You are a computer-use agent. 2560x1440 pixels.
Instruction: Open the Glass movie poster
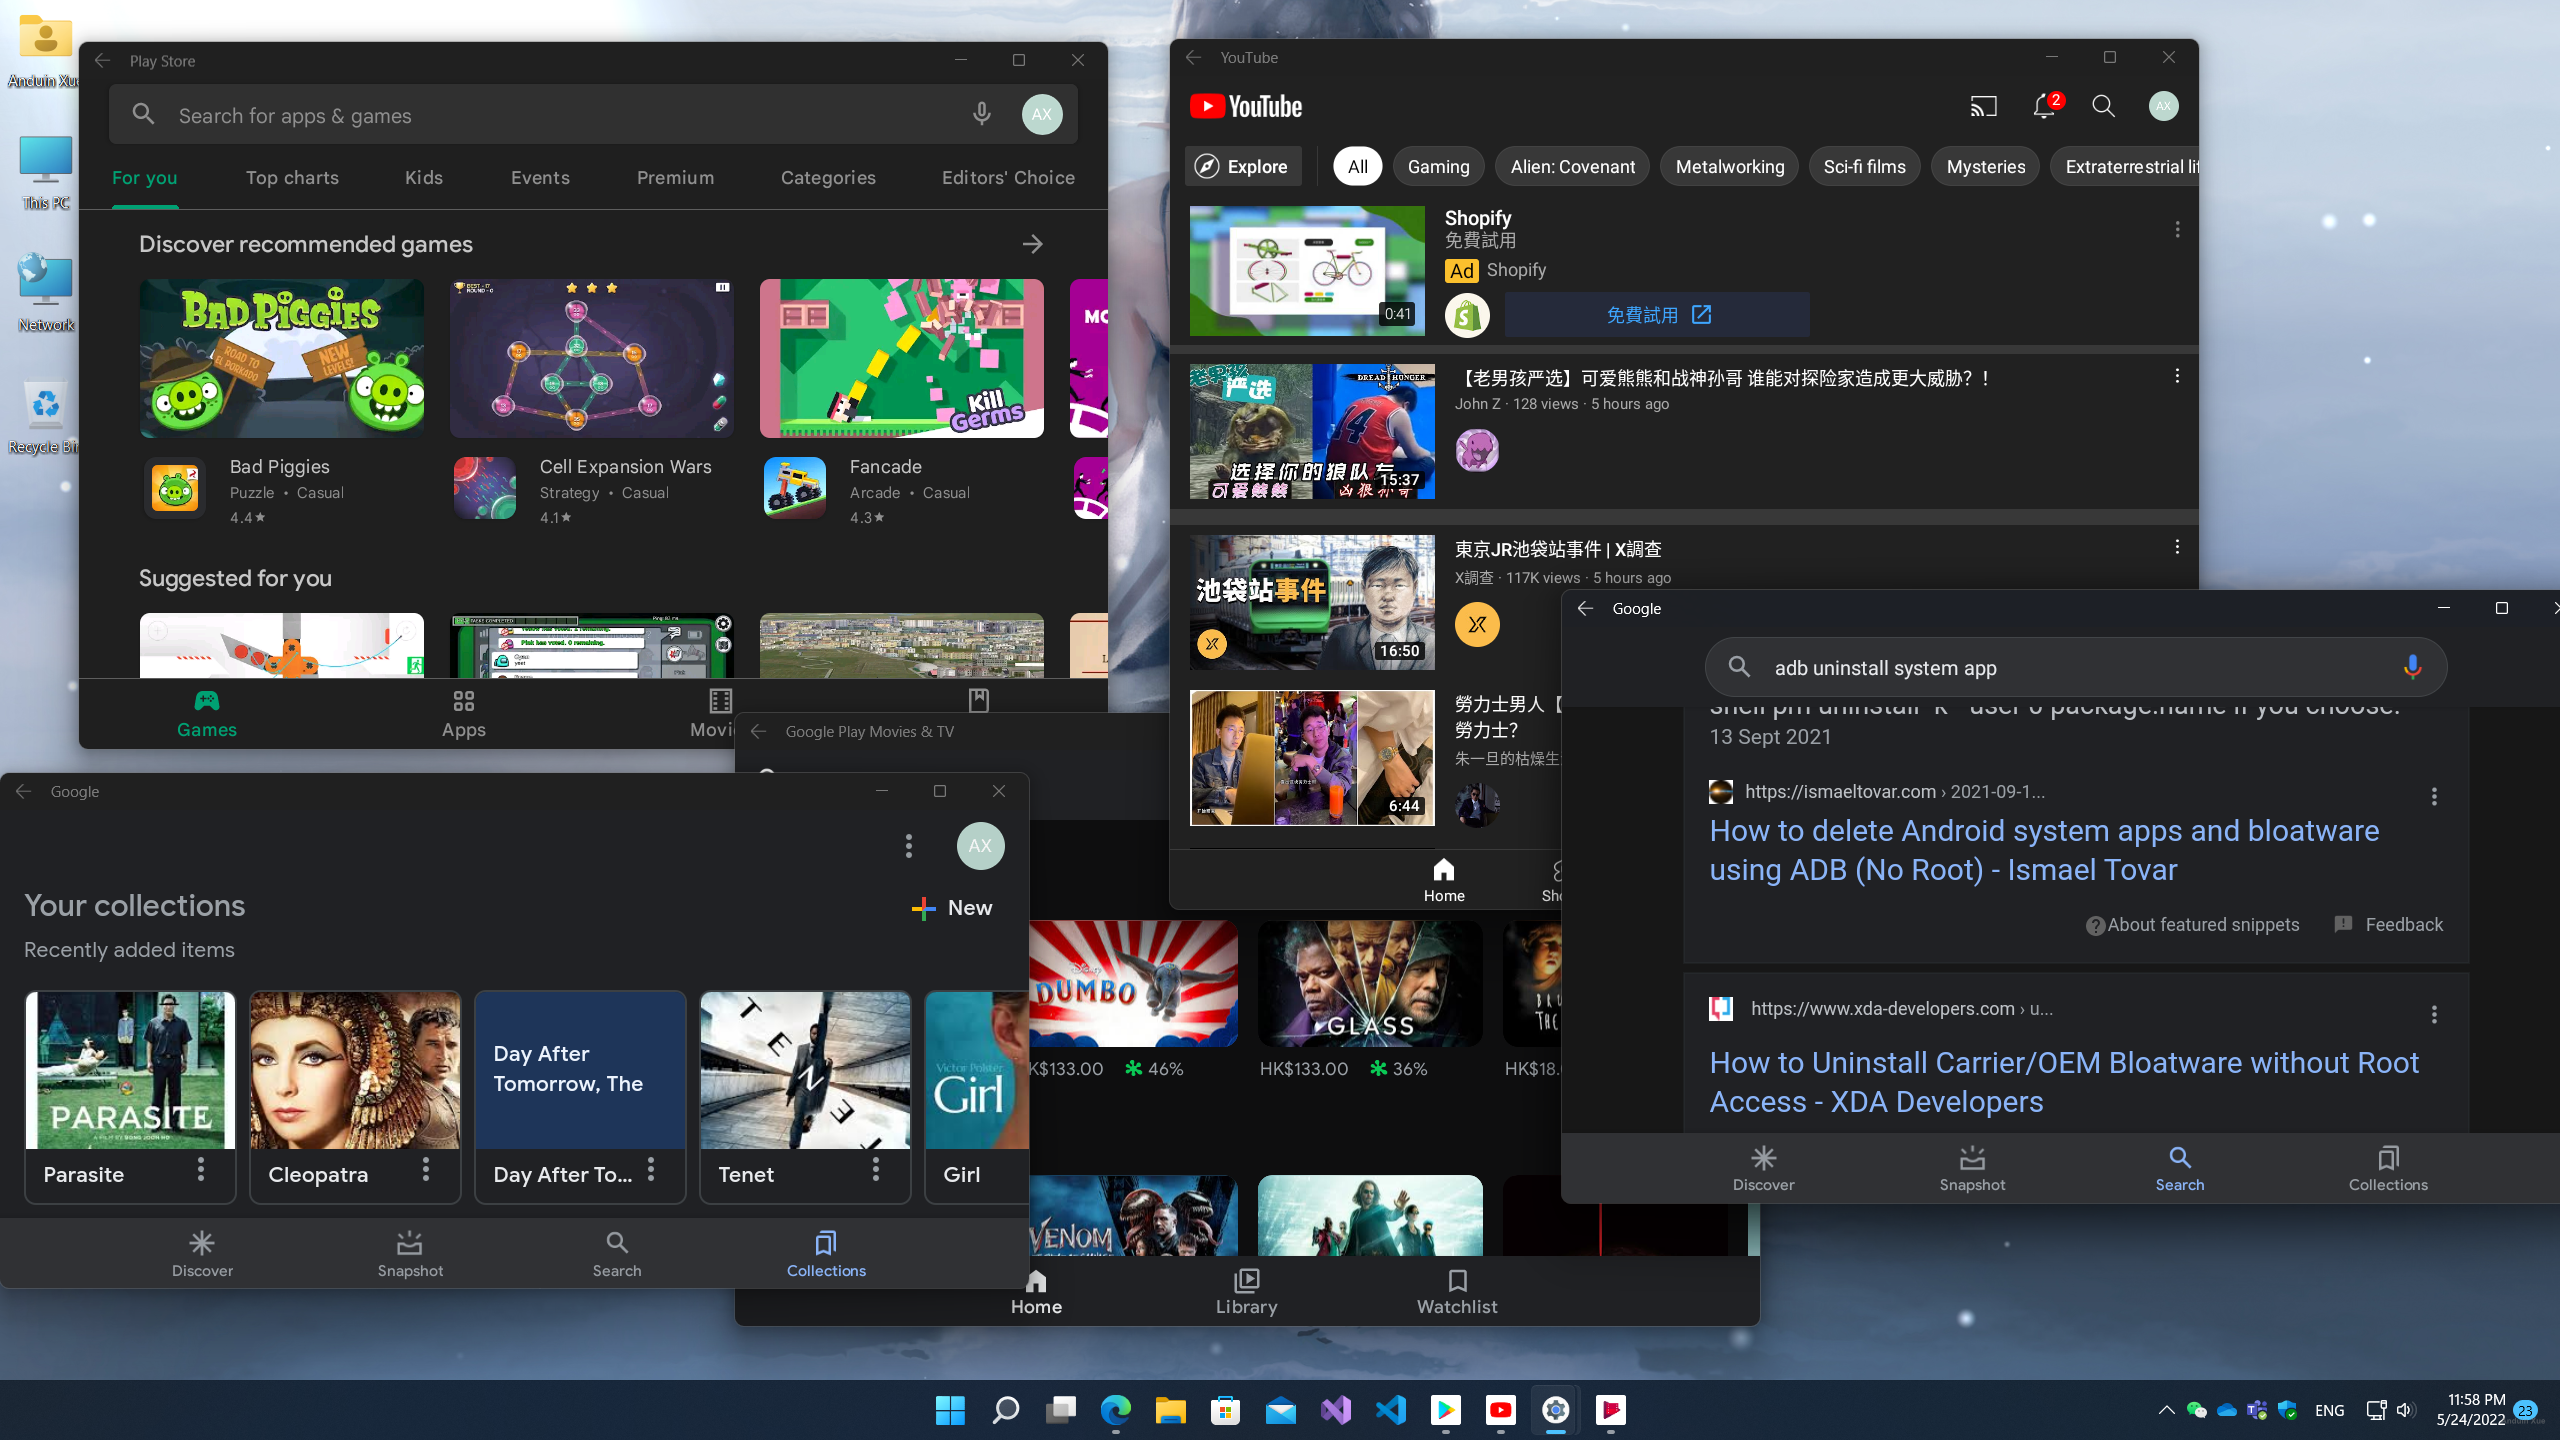click(1370, 984)
